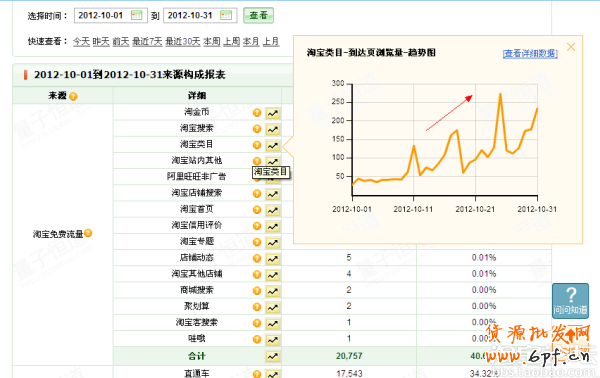Open trend chart for 店铺动态 row

point(273,259)
